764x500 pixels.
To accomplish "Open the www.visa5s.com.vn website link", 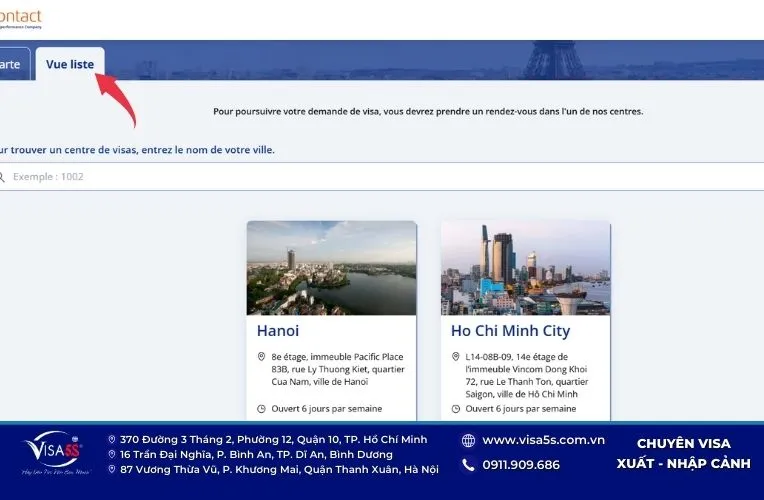I will pos(543,440).
